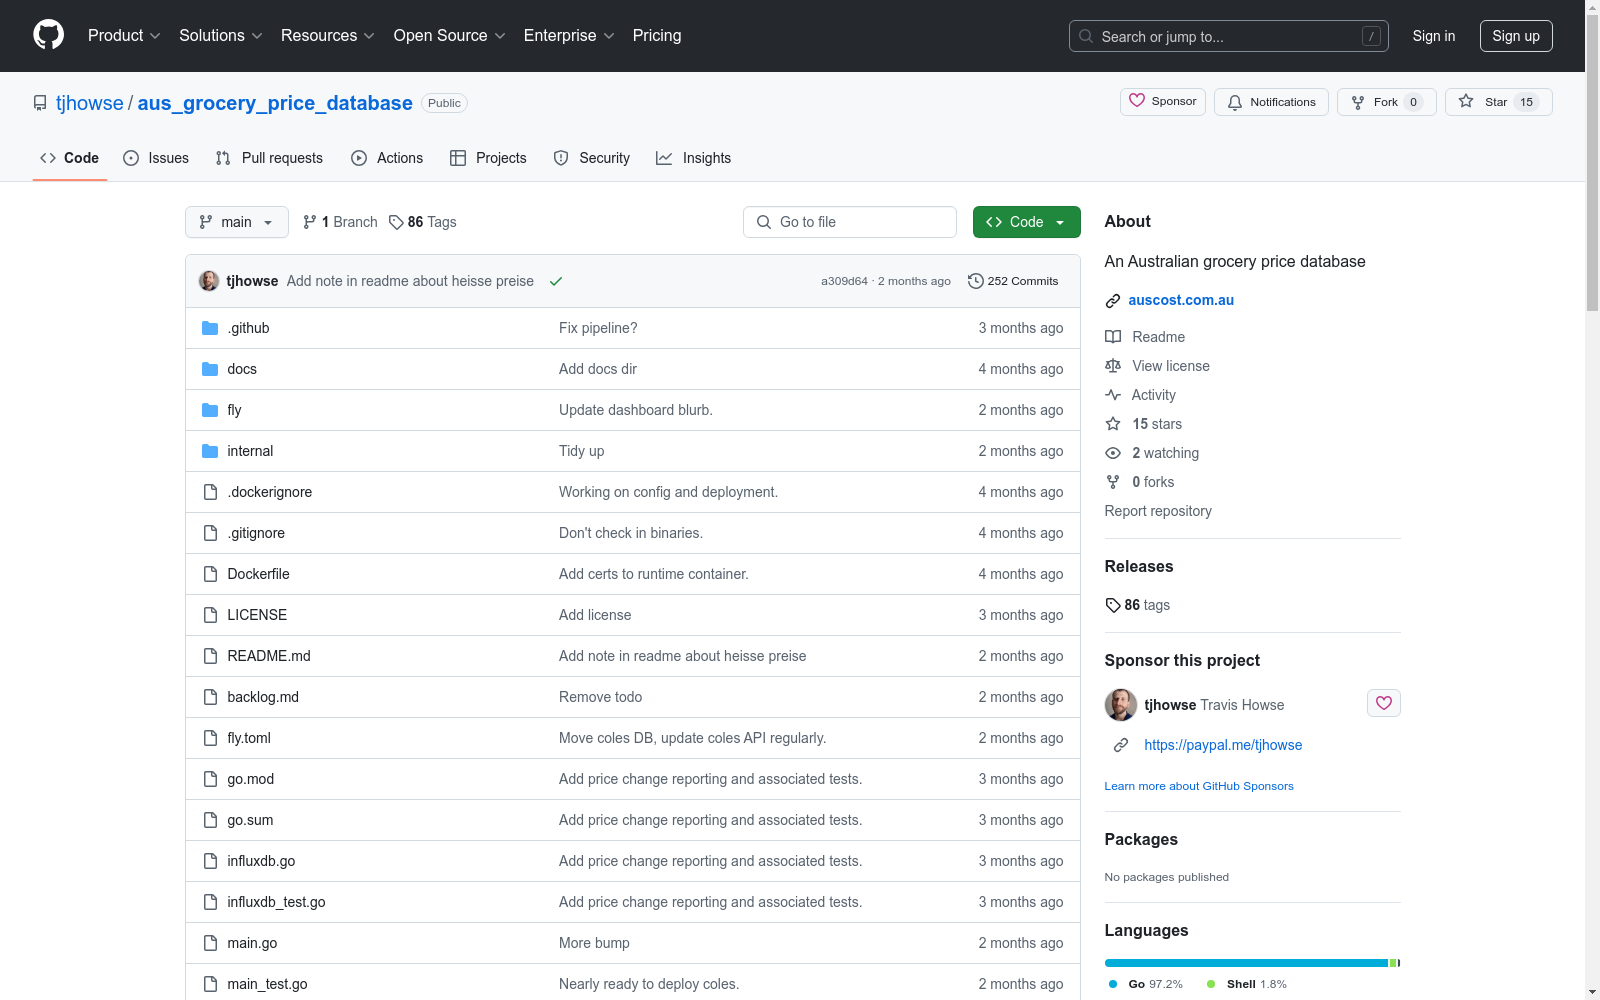Click the tag icon under Releases
Viewport: 1600px width, 1000px height.
pyautogui.click(x=1113, y=605)
